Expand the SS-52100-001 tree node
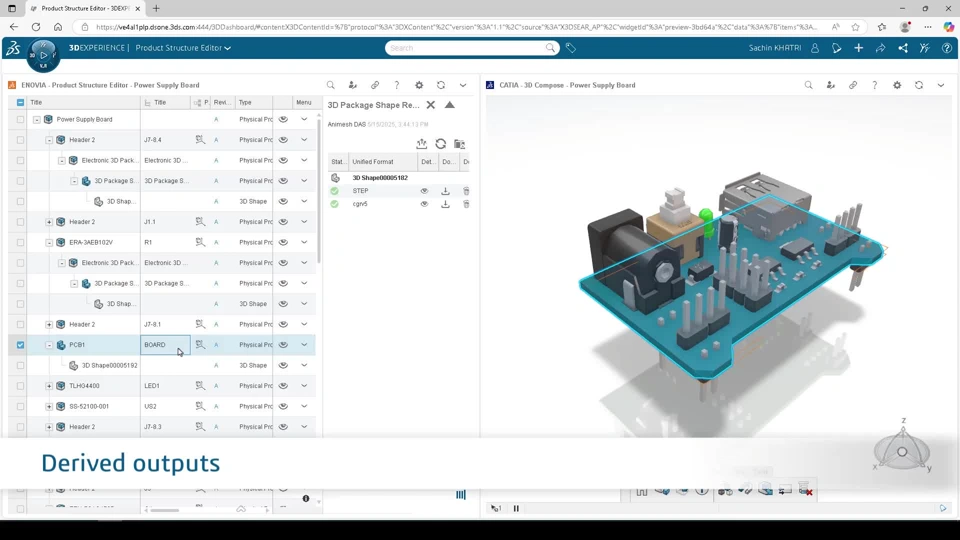The width and height of the screenshot is (960, 540). tap(49, 407)
